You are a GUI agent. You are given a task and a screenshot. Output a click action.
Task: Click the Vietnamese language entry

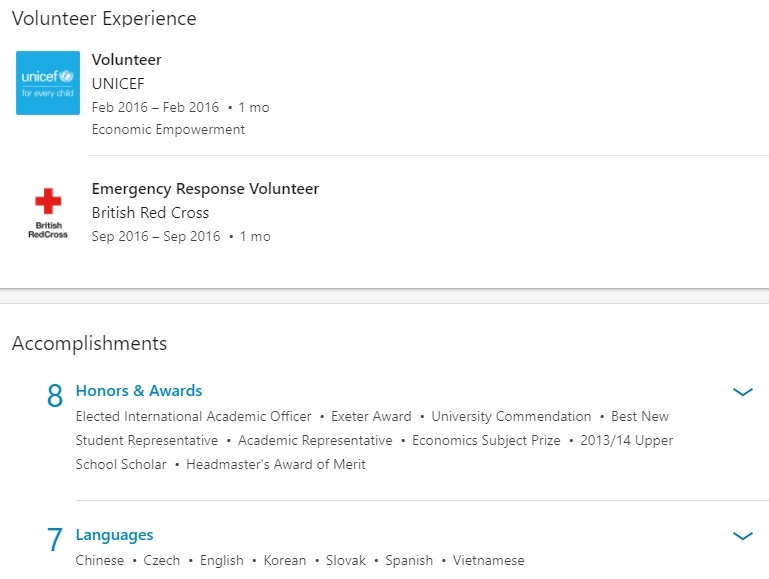click(x=488, y=561)
